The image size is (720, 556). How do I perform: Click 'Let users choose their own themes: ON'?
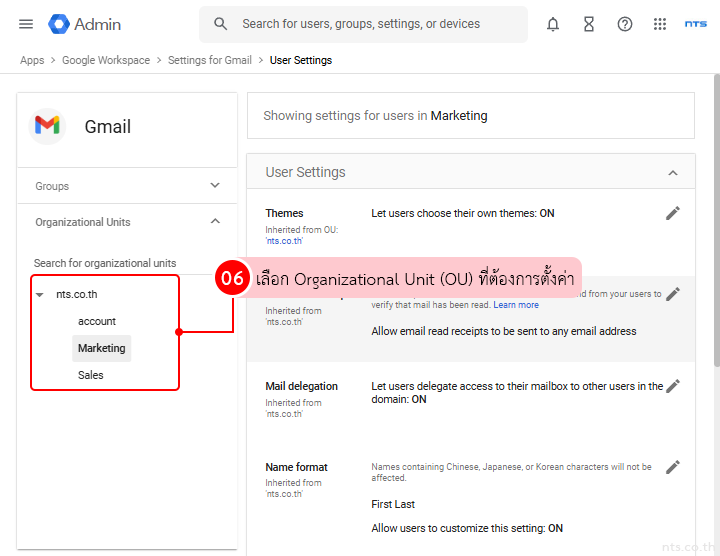463,213
